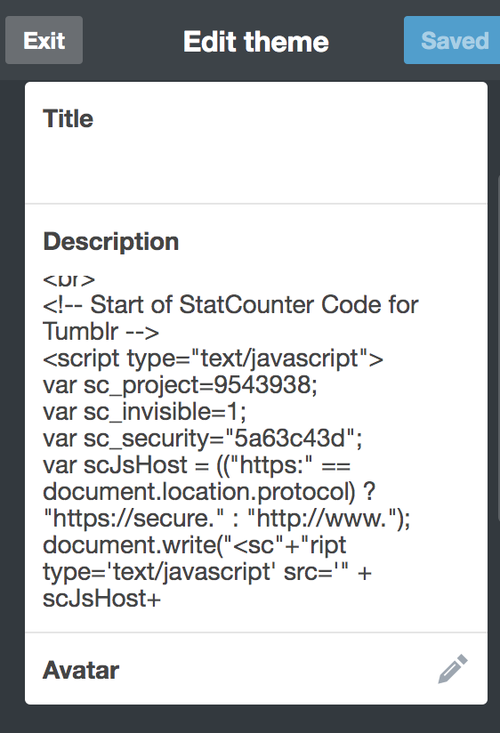Screen dimensions: 500x733
Task: Place cursor on the document.write line
Action: coord(194,545)
